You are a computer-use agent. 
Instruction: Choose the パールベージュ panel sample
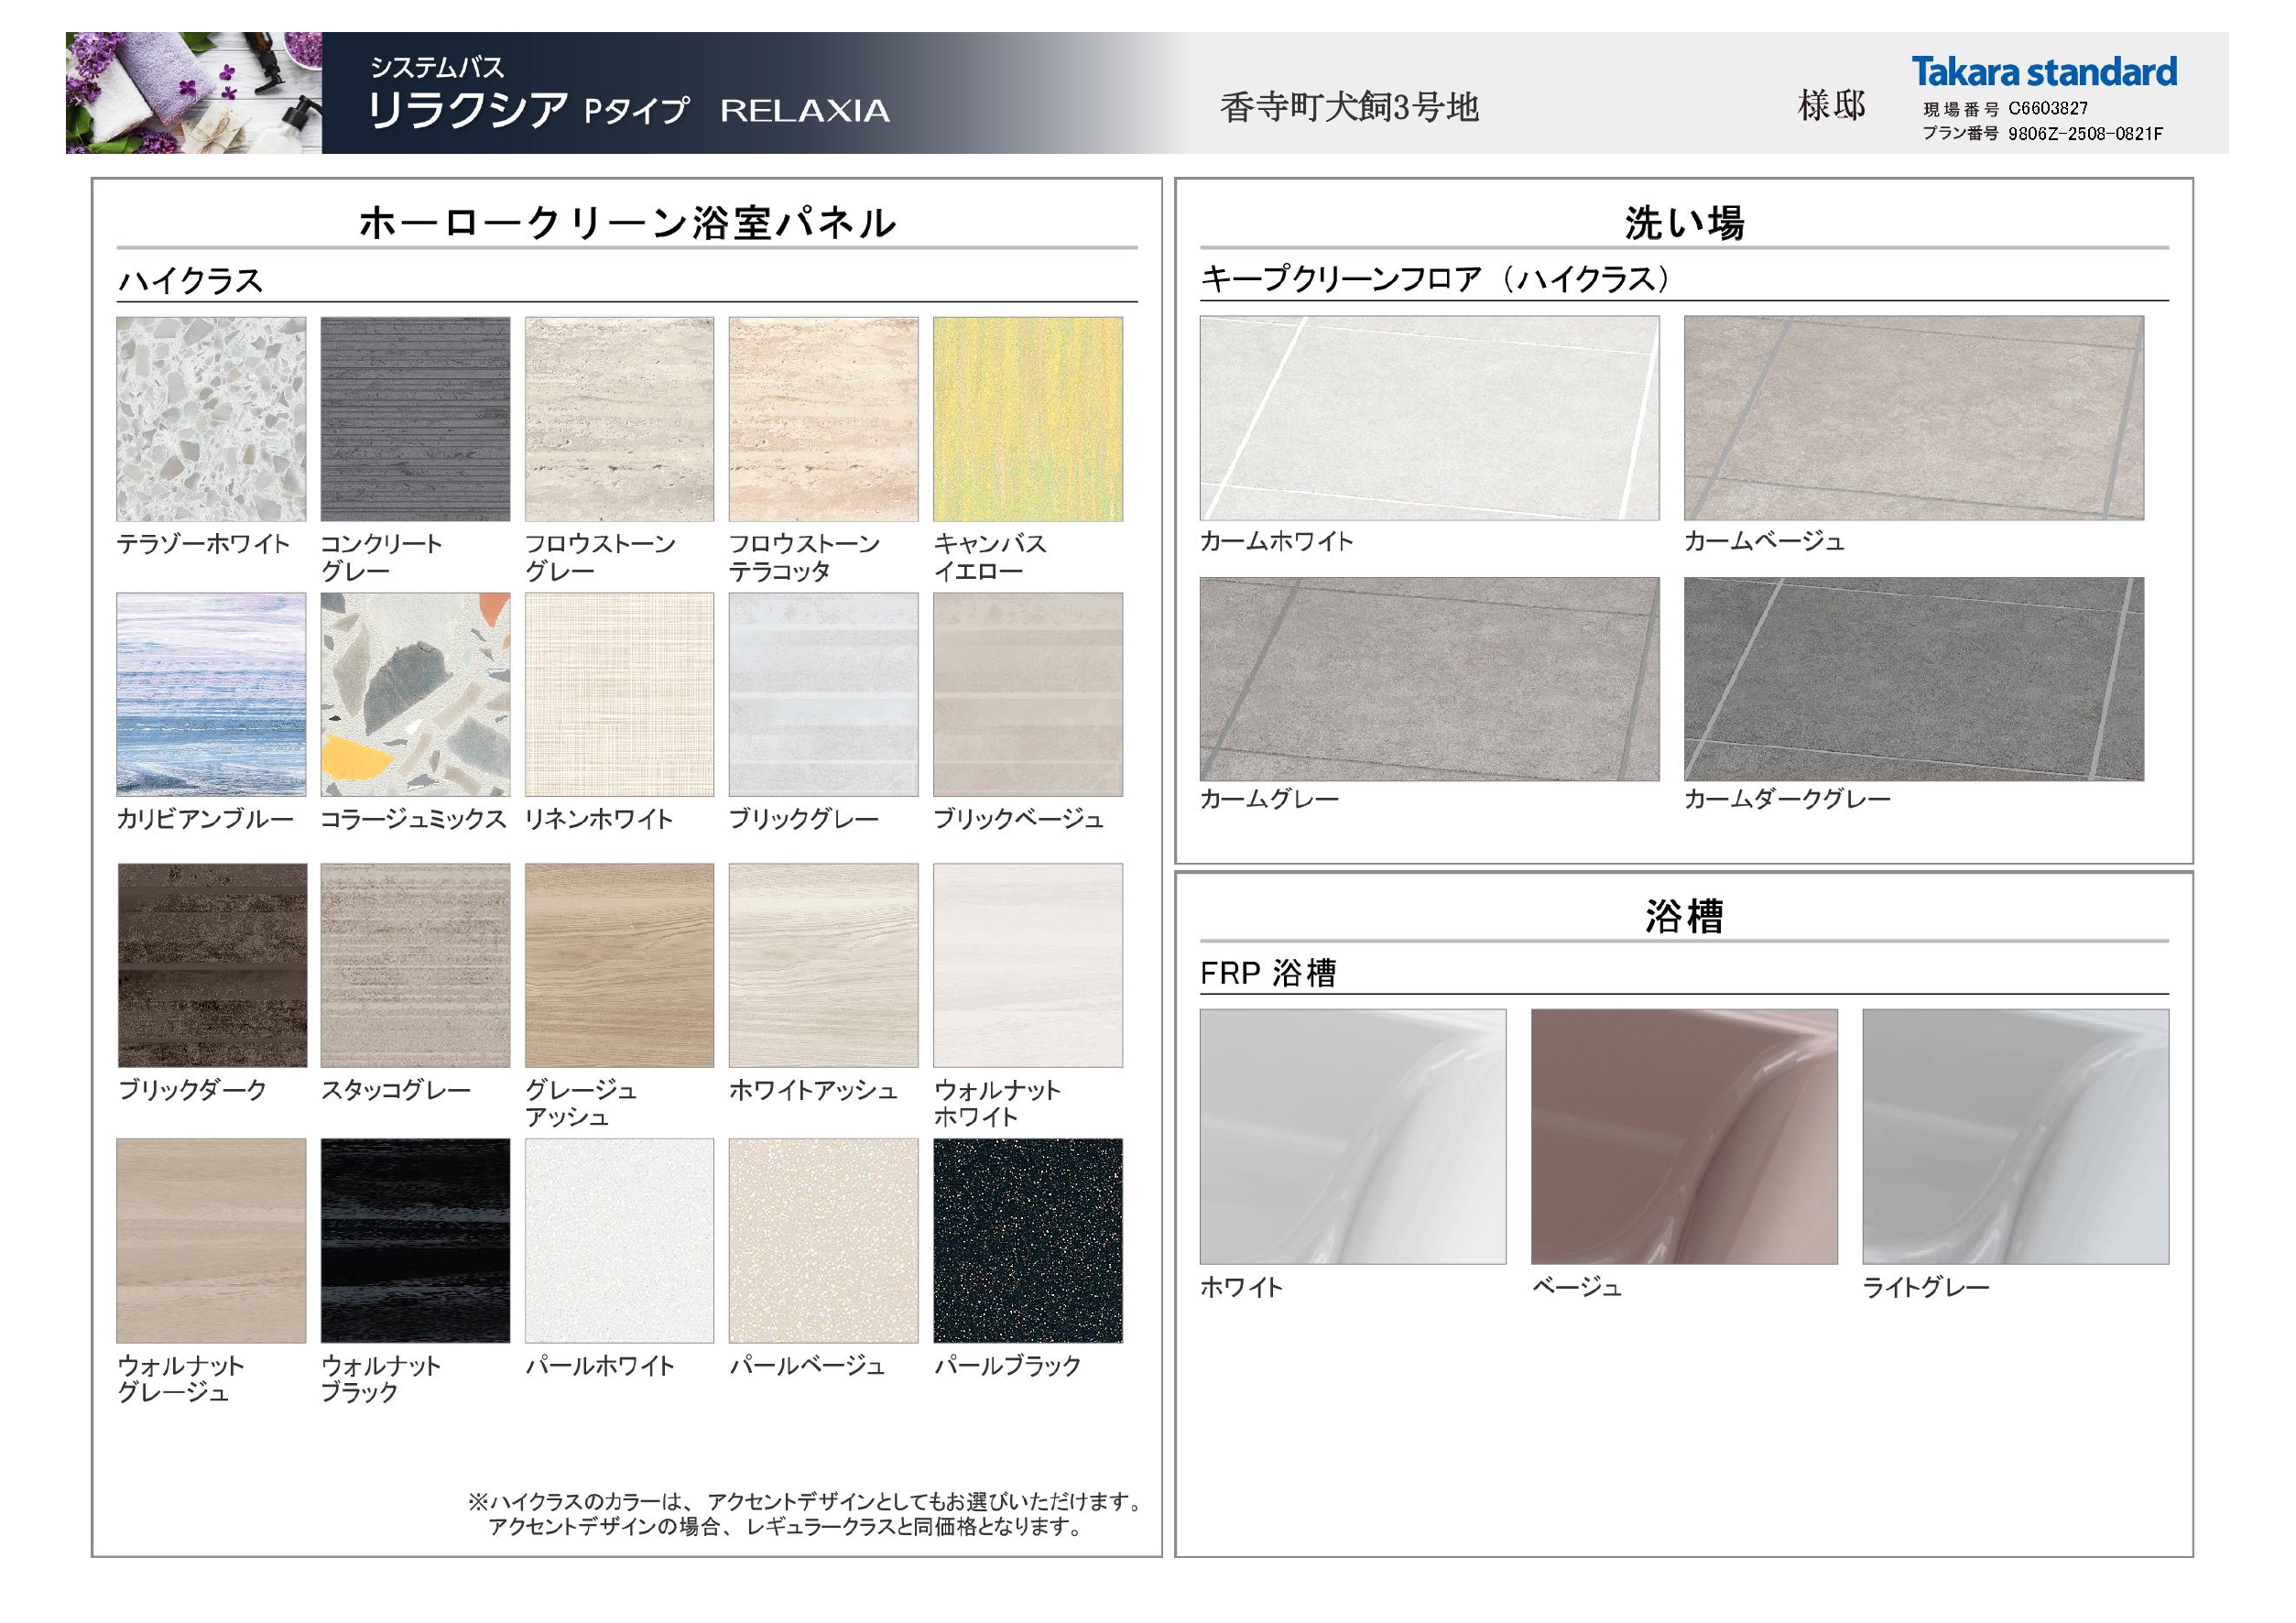(x=823, y=1240)
